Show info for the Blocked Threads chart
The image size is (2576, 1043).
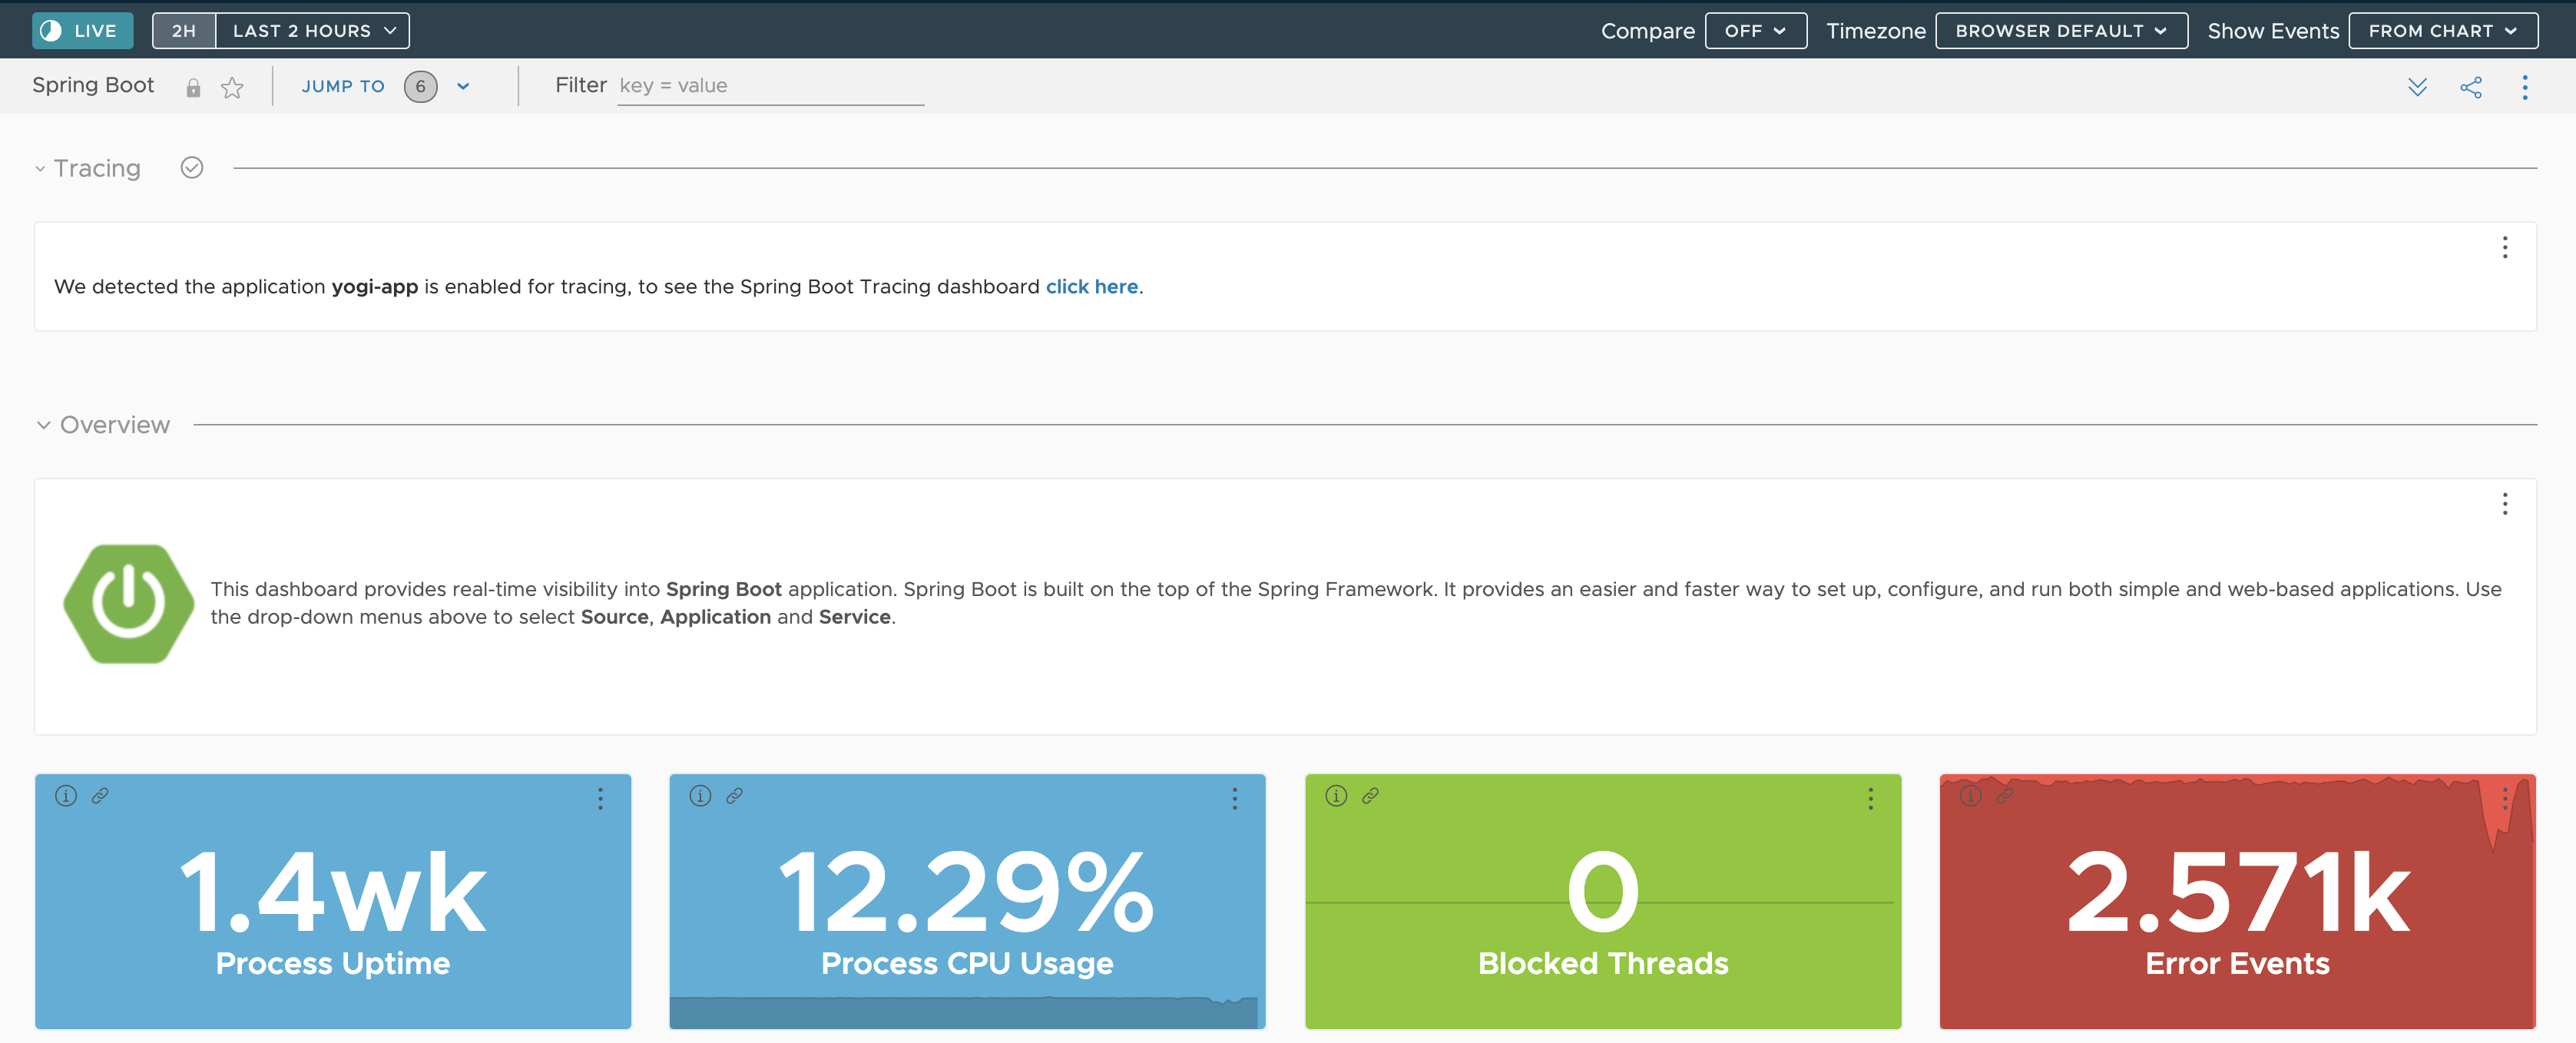1336,796
